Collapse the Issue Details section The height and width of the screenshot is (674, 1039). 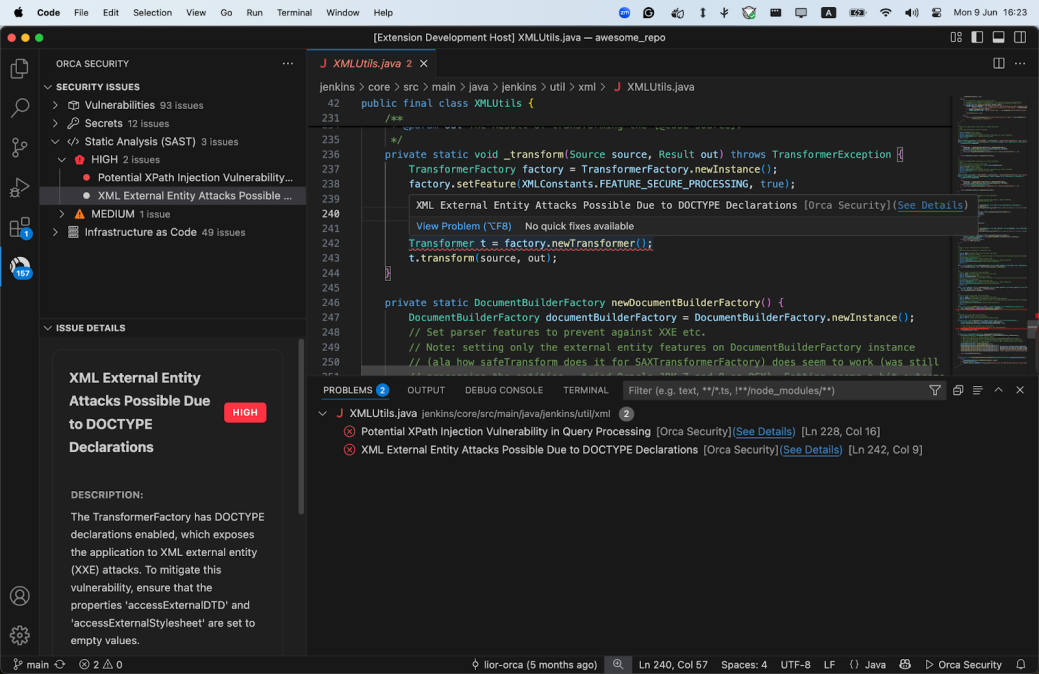click(48, 328)
